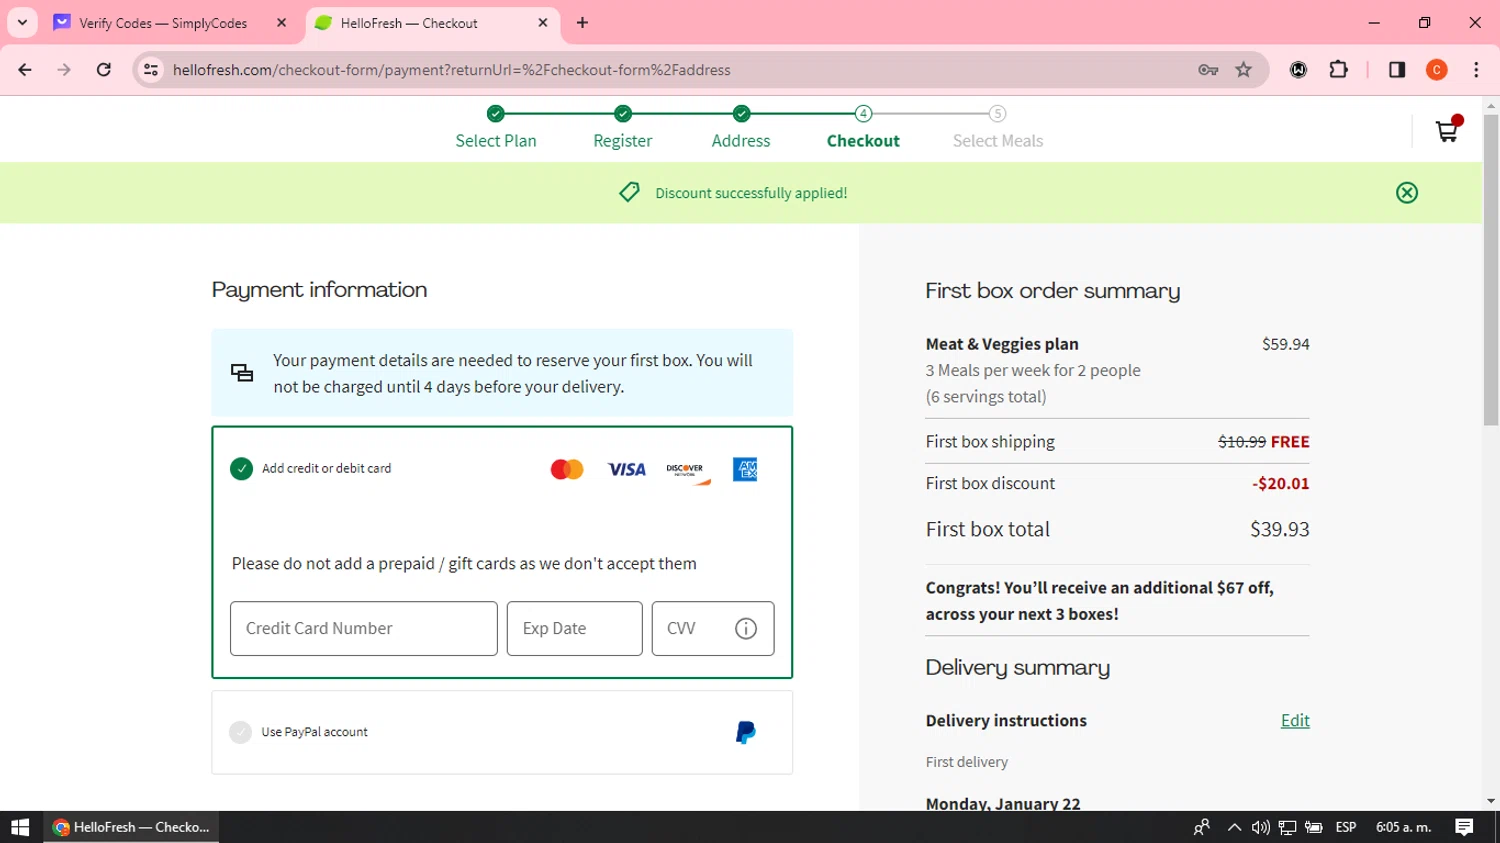The height and width of the screenshot is (843, 1500).
Task: View site information for hellofresh.com
Action: (151, 70)
